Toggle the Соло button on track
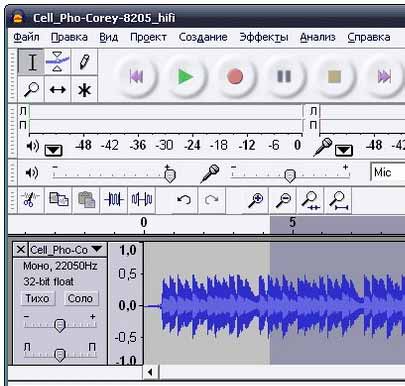Viewport: 405px width, 386px height. click(x=80, y=298)
